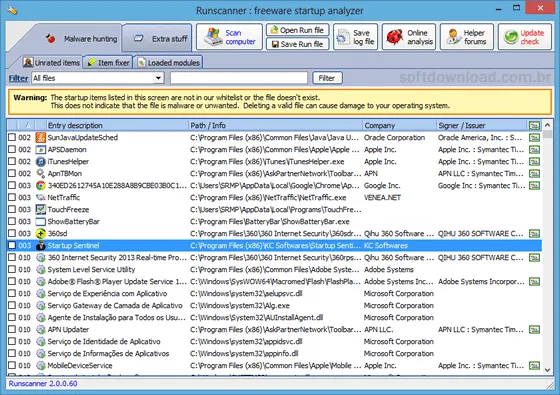Apply with the Filter button
The image size is (560, 395).
(x=327, y=78)
